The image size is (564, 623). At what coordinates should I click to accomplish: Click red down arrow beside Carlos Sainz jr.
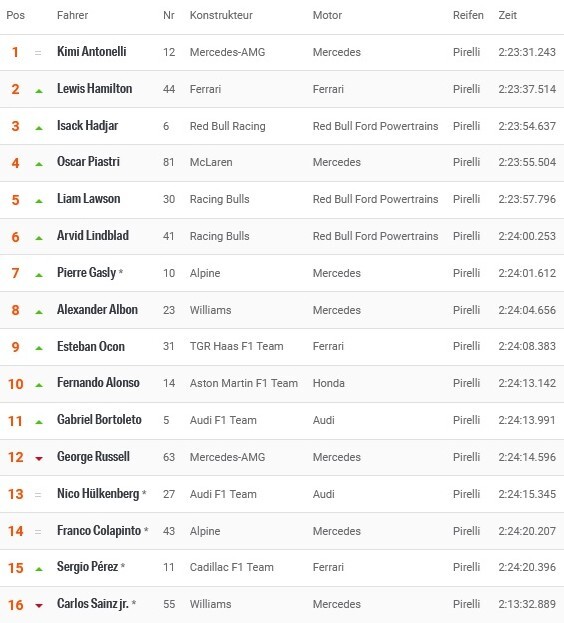coord(39,606)
